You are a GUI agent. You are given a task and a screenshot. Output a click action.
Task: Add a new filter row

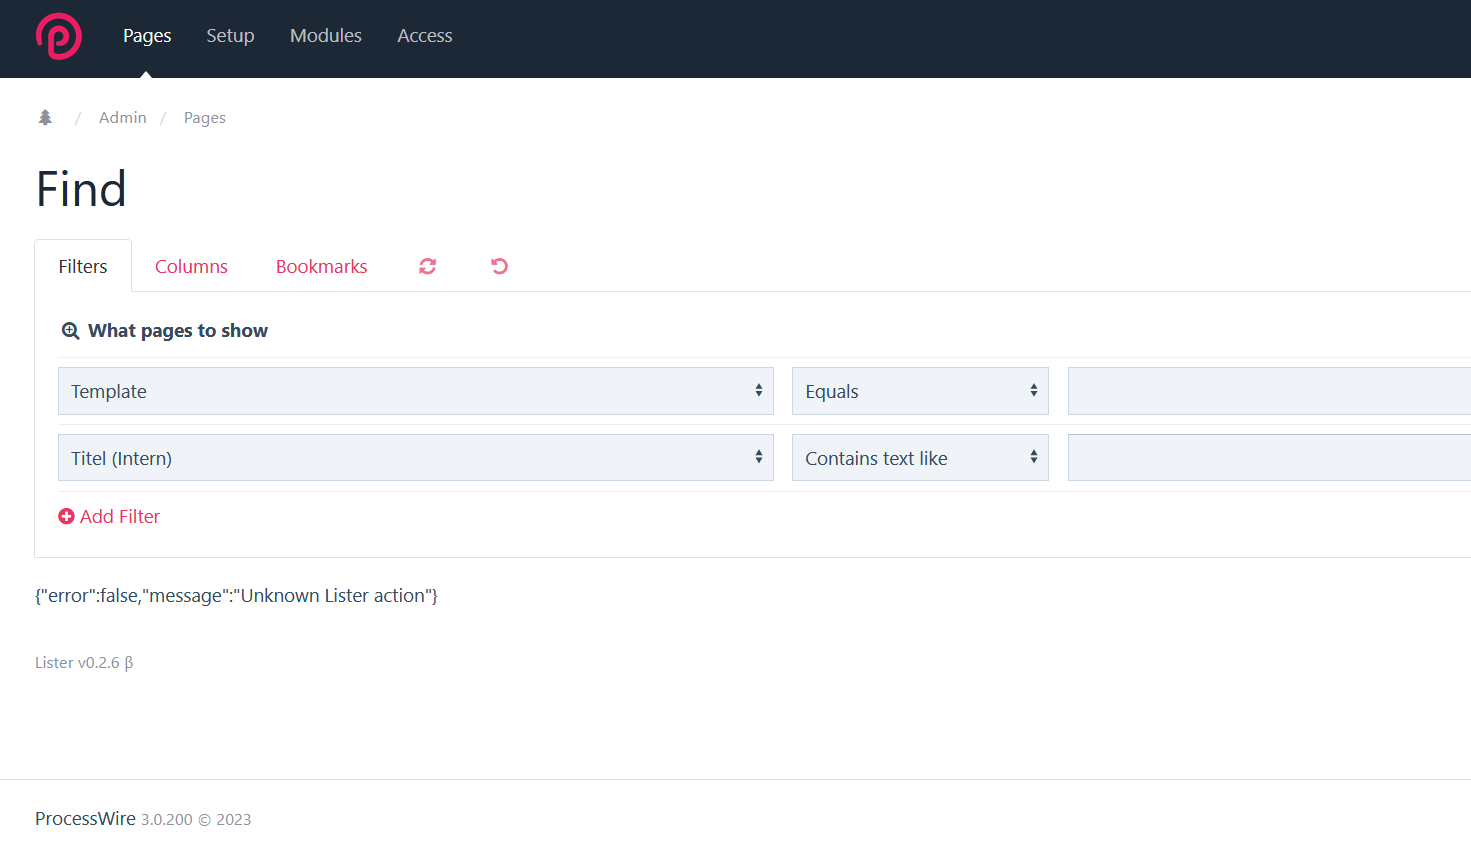tap(110, 517)
